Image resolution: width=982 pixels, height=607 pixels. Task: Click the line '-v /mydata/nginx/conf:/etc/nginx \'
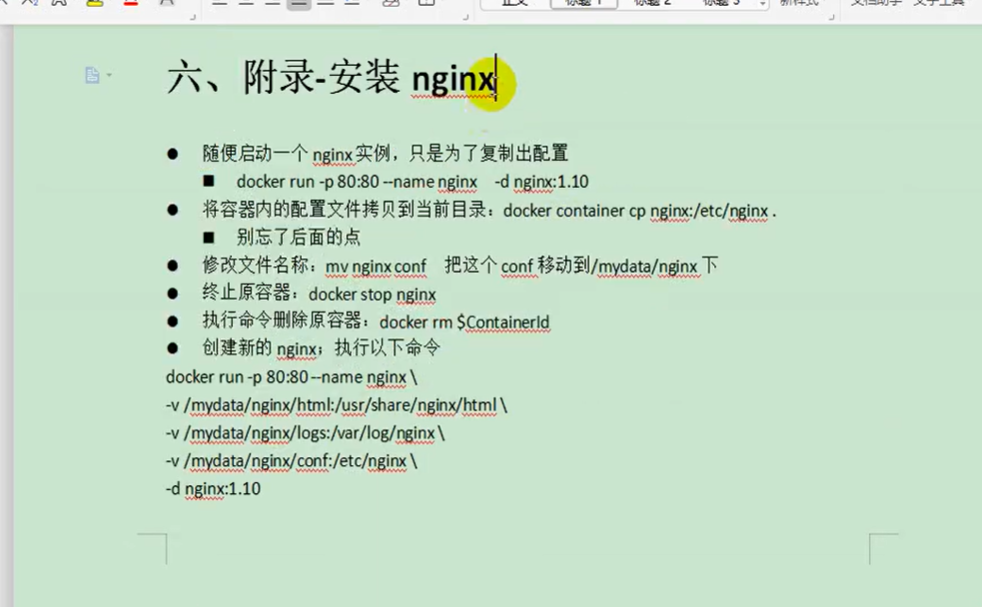click(291, 461)
